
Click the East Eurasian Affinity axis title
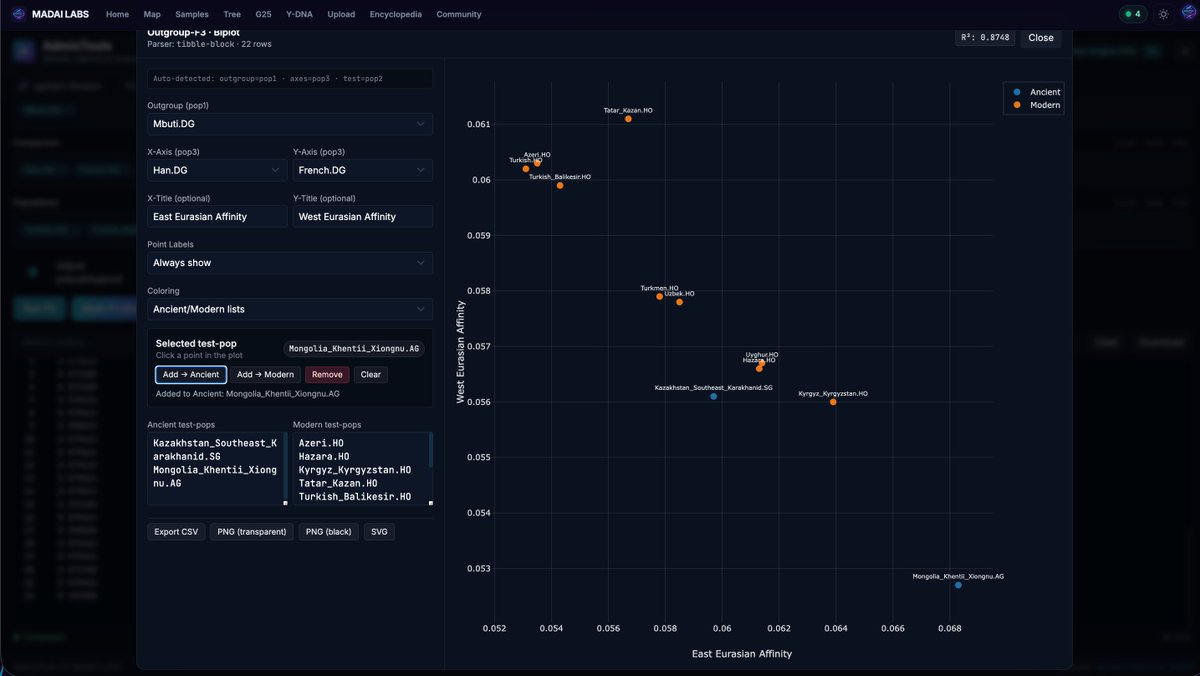point(742,654)
